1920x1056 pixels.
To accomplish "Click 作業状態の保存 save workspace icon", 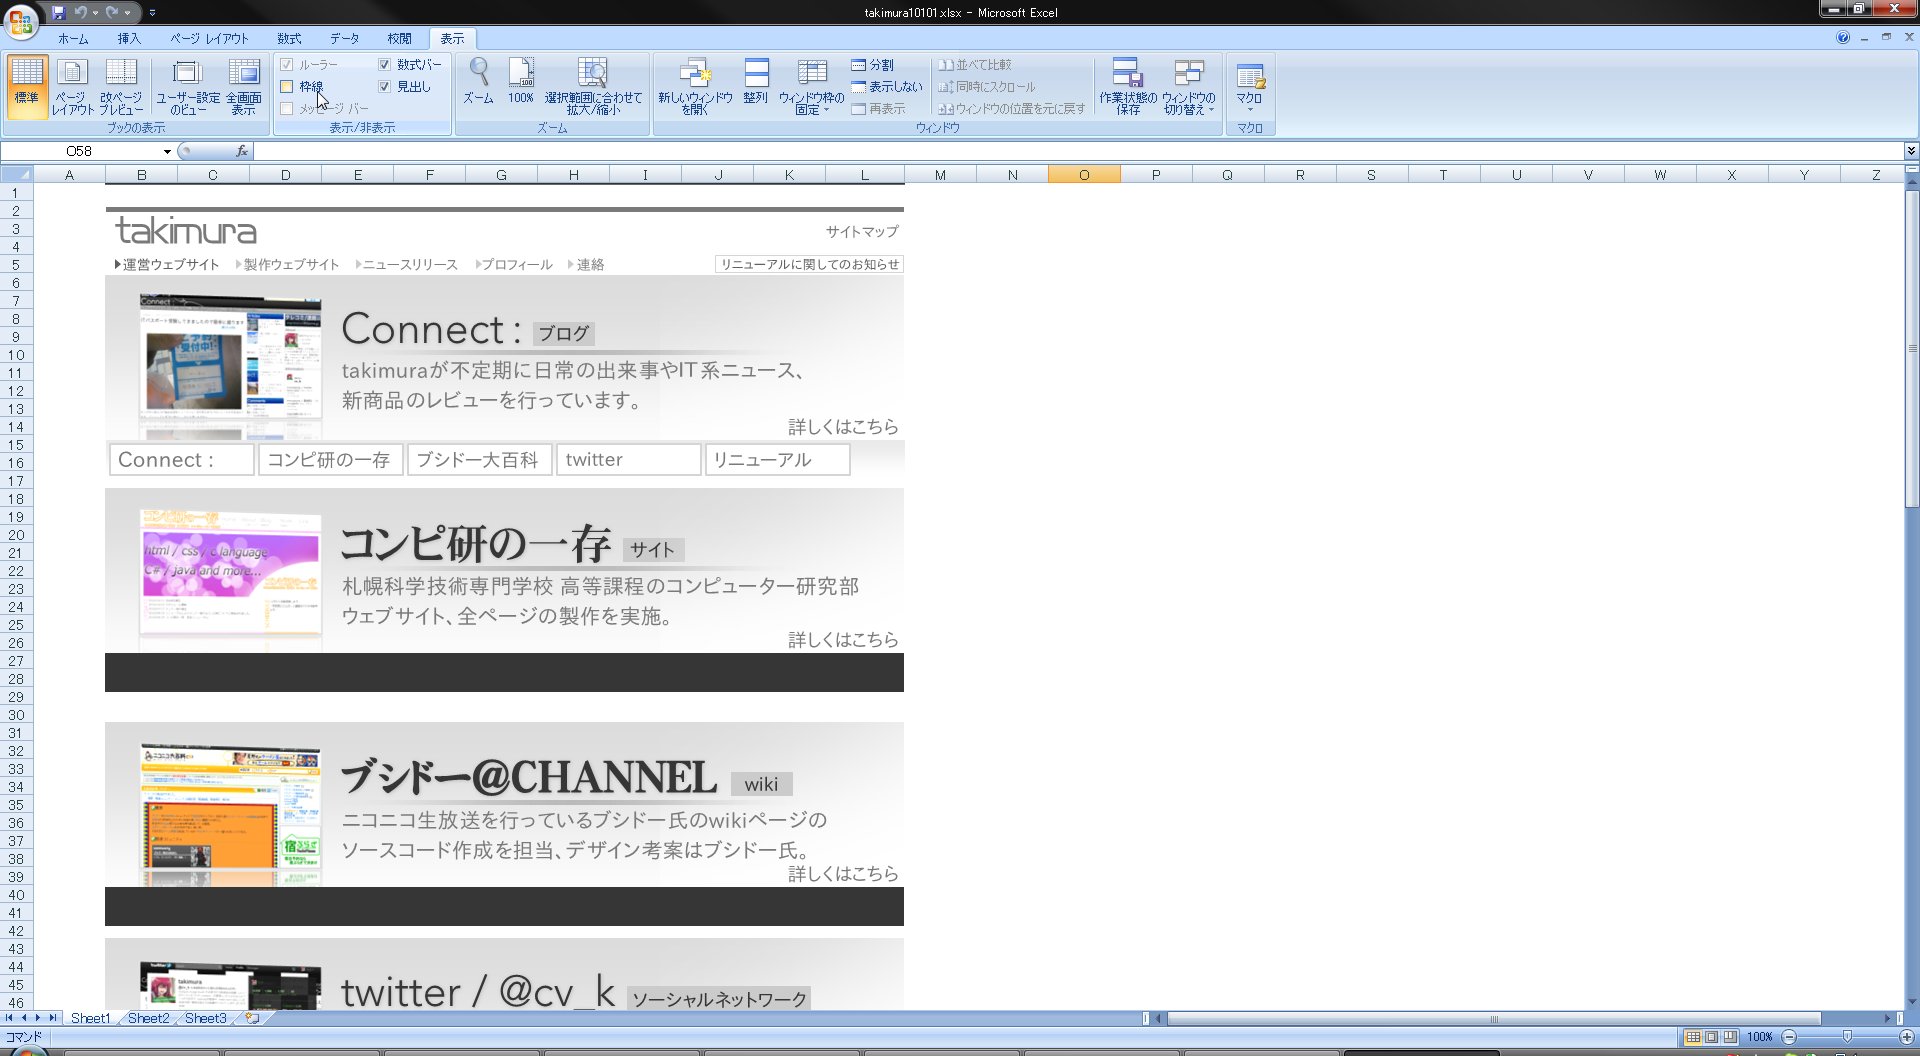I will click(1128, 86).
